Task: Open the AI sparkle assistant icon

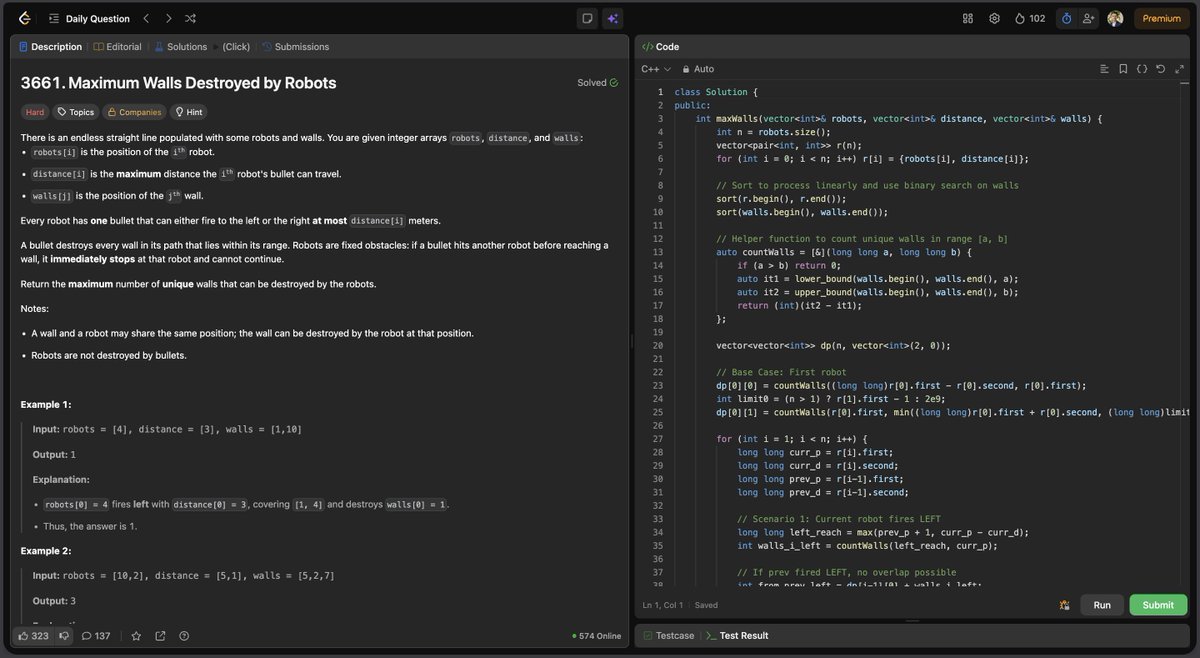Action: [x=612, y=18]
